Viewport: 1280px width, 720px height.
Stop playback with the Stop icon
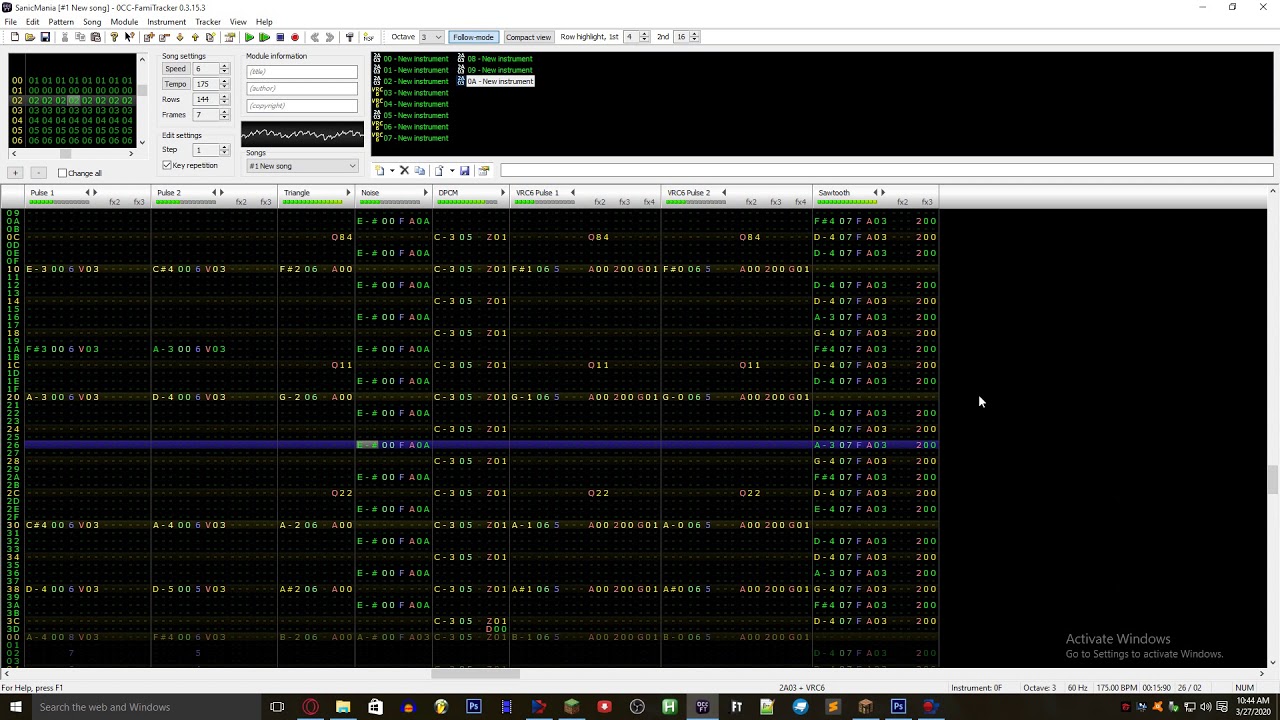pyautogui.click(x=280, y=37)
